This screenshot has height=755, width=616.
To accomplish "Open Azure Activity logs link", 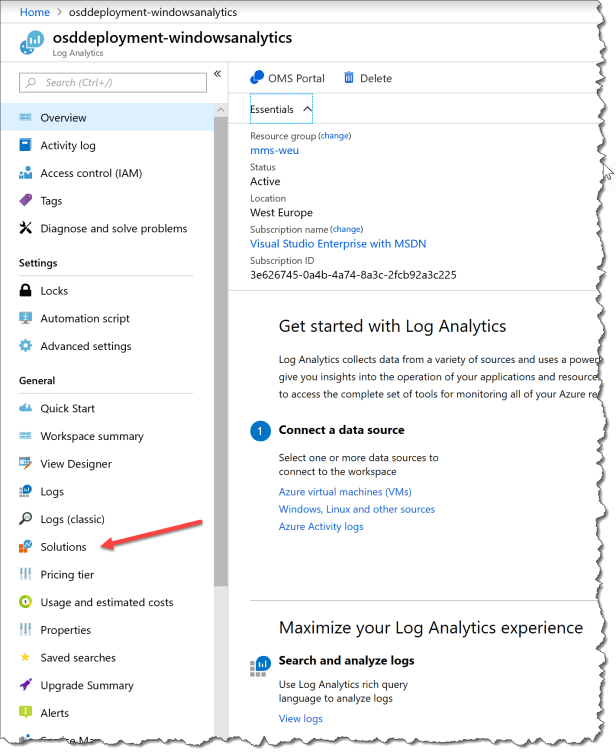I will [x=321, y=526].
